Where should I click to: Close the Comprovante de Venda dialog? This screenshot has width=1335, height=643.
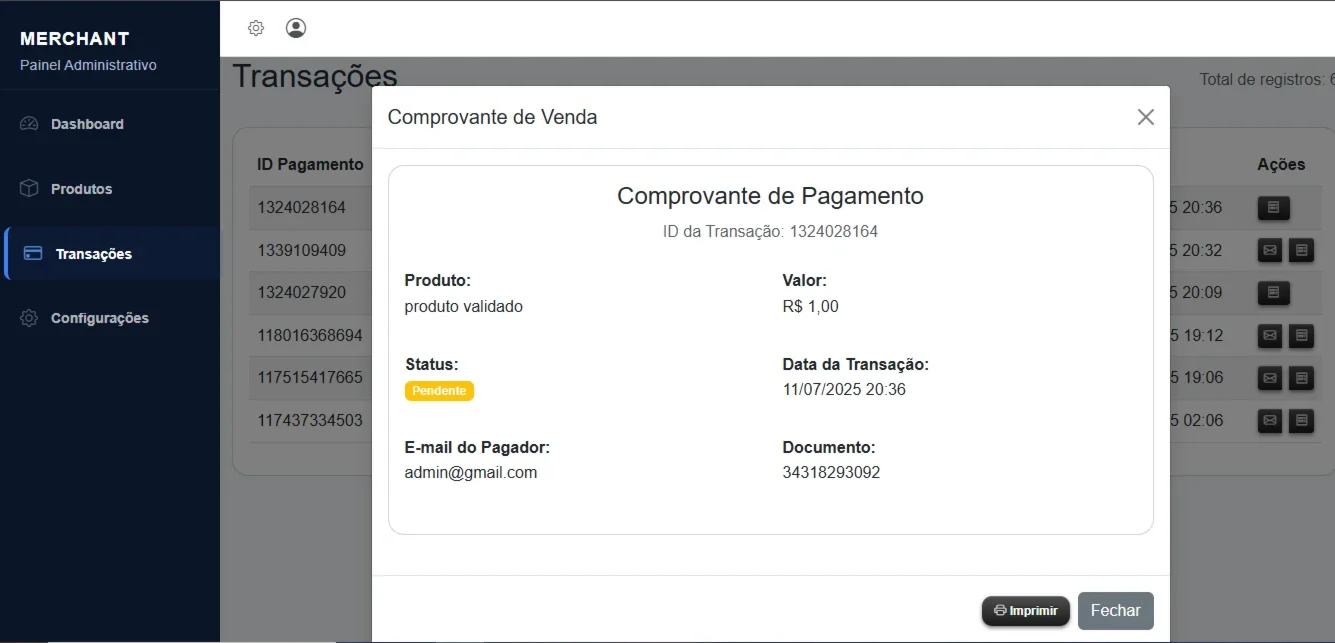pos(1146,117)
